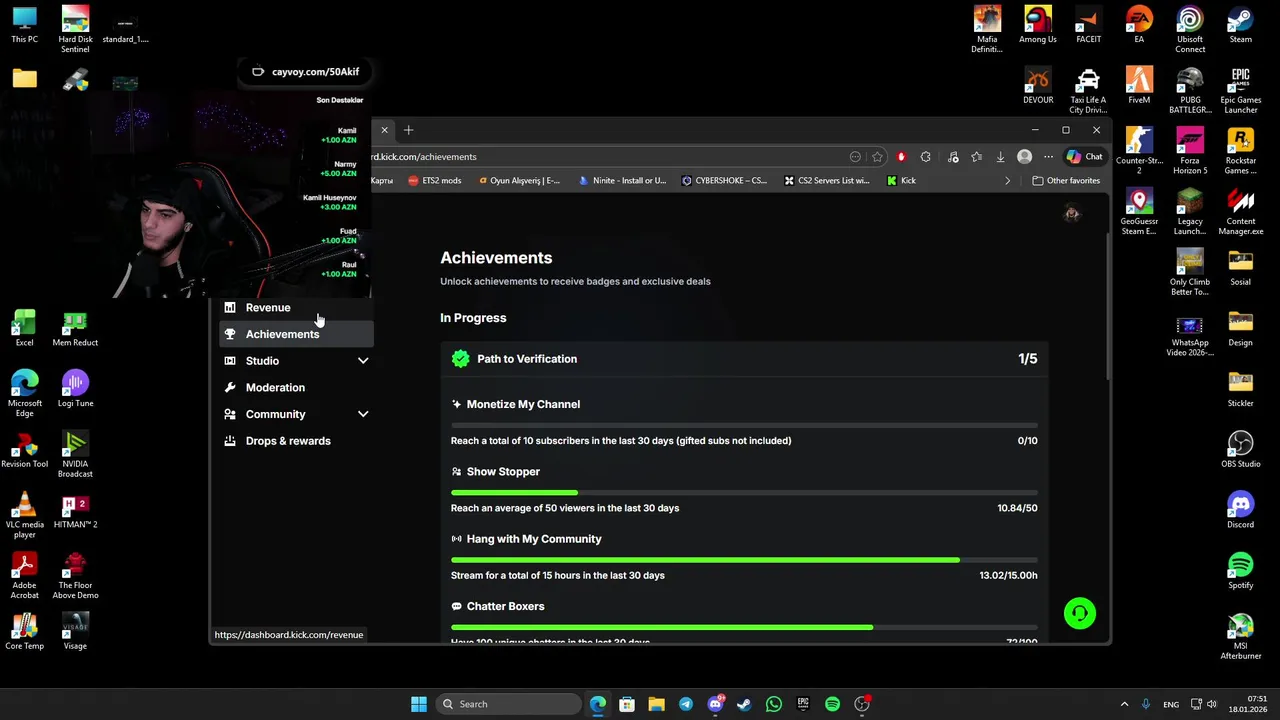1280x720 pixels.
Task: Click the Show Stopper progress bar
Action: coord(744,492)
